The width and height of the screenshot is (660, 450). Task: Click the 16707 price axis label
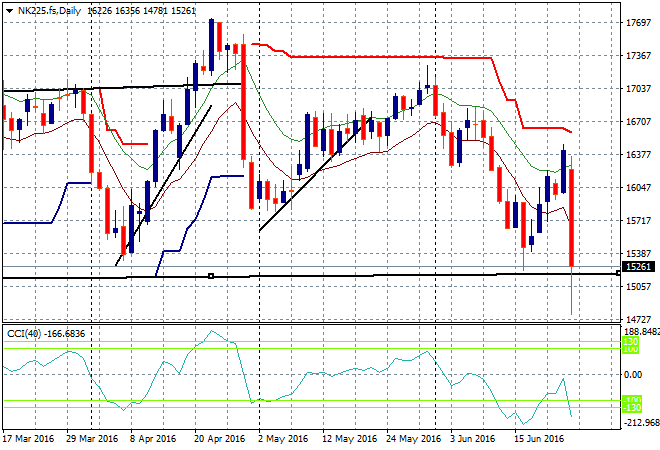point(638,121)
